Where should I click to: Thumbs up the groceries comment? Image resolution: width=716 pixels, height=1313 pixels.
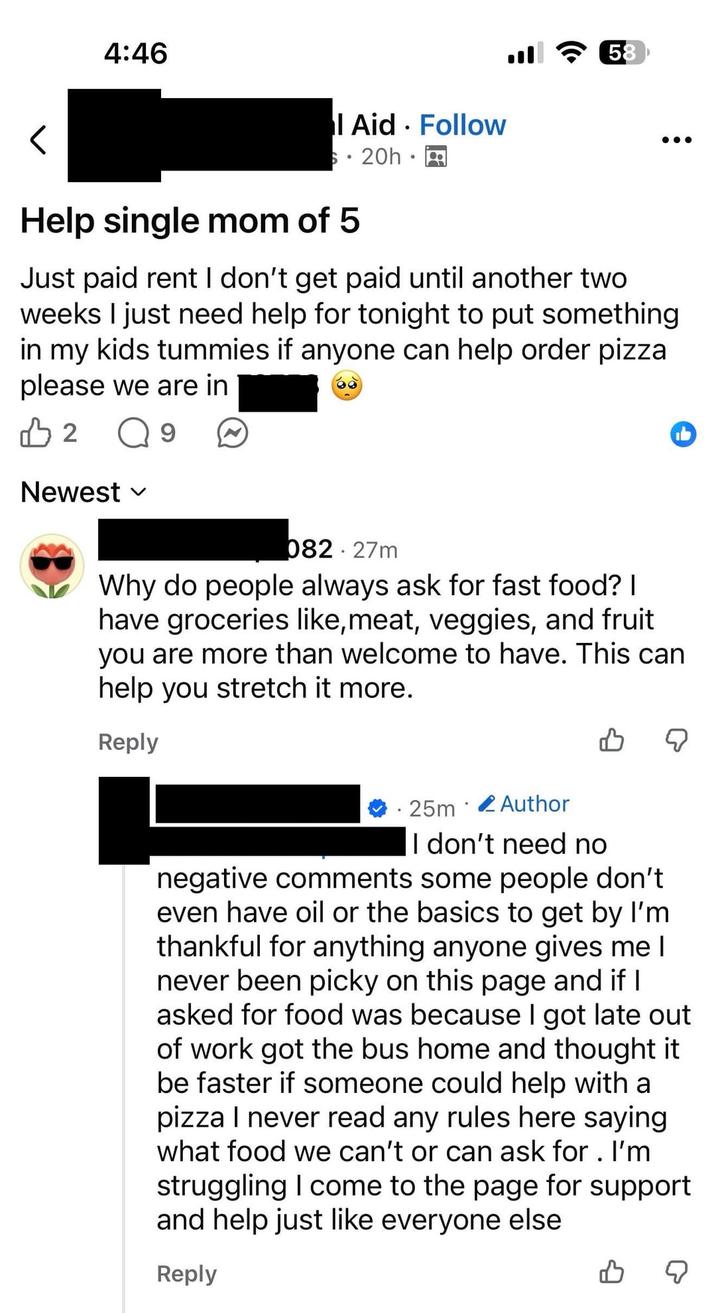point(610,741)
